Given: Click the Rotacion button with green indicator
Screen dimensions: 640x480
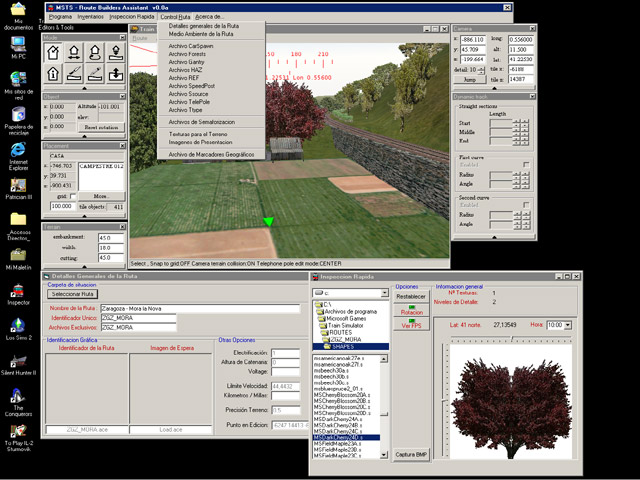Looking at the screenshot, I should point(411,309).
